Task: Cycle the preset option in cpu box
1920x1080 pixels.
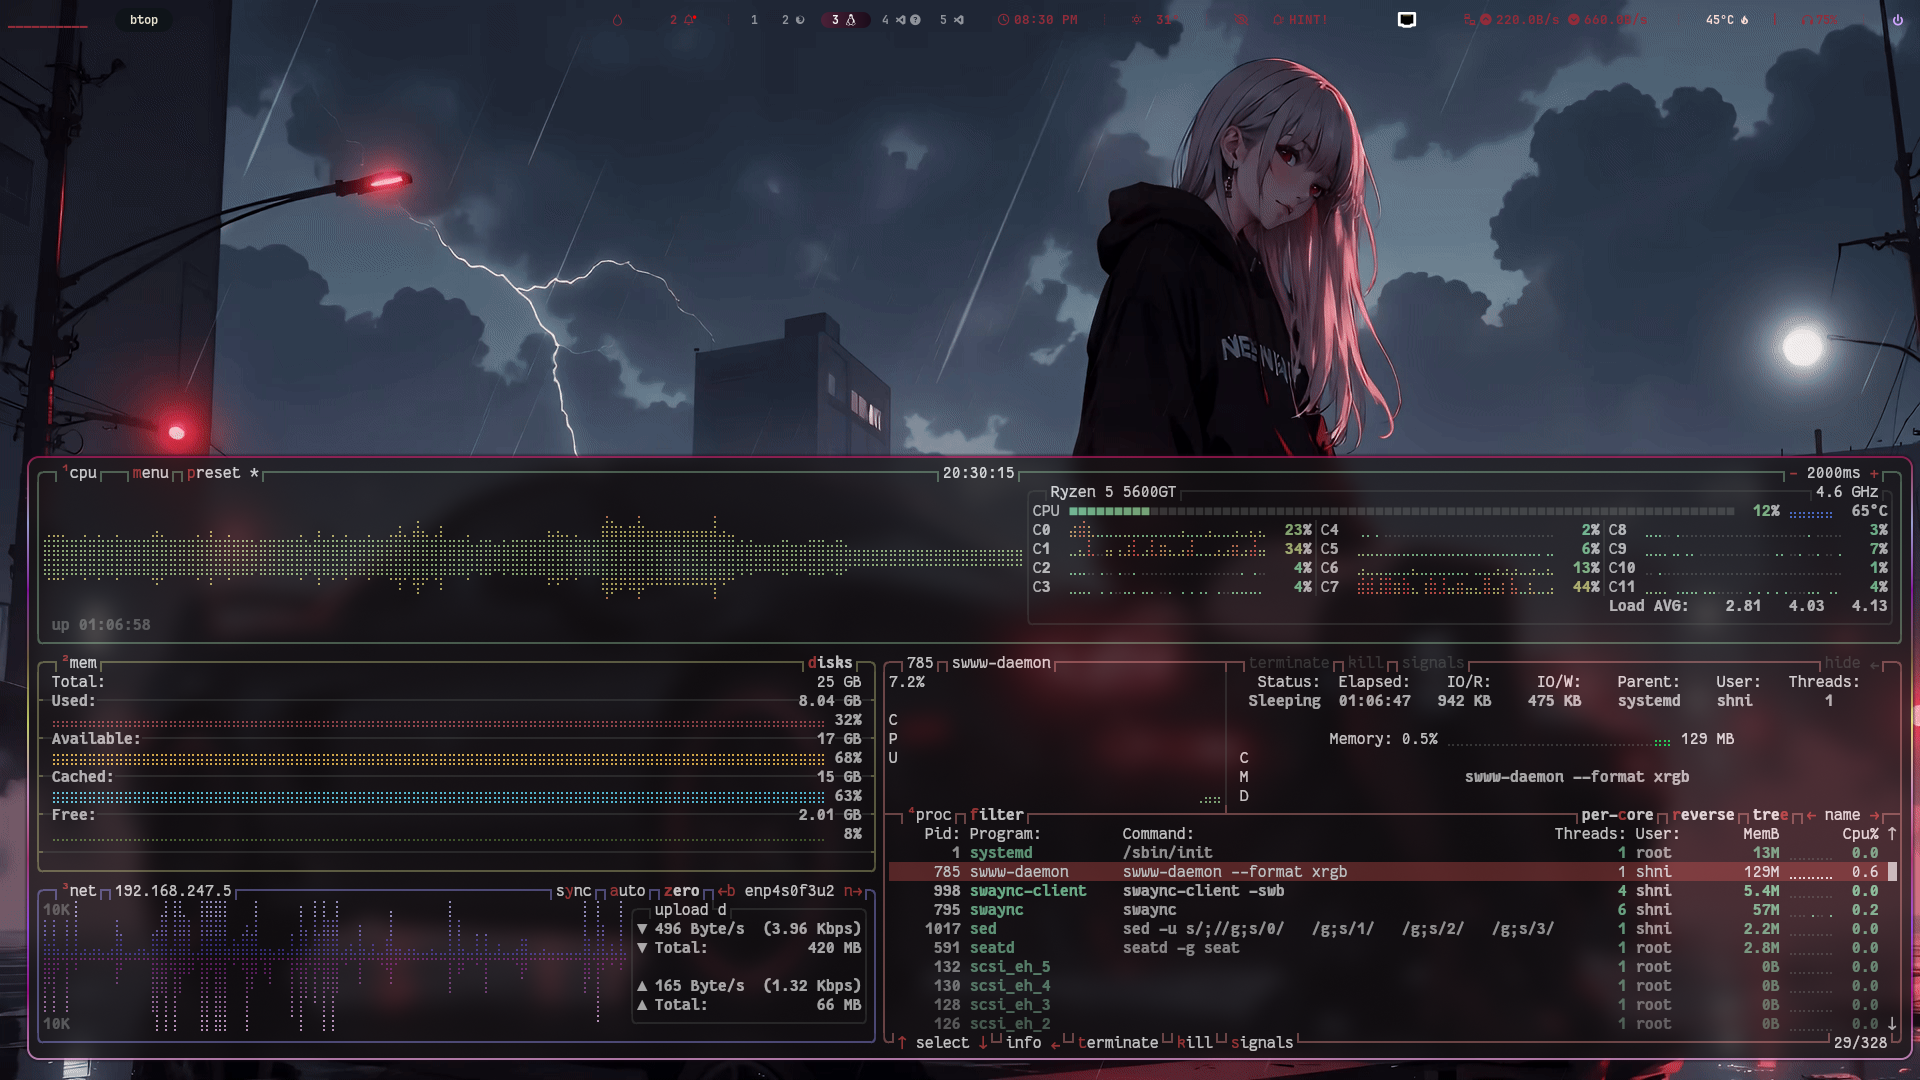Action: 213,473
